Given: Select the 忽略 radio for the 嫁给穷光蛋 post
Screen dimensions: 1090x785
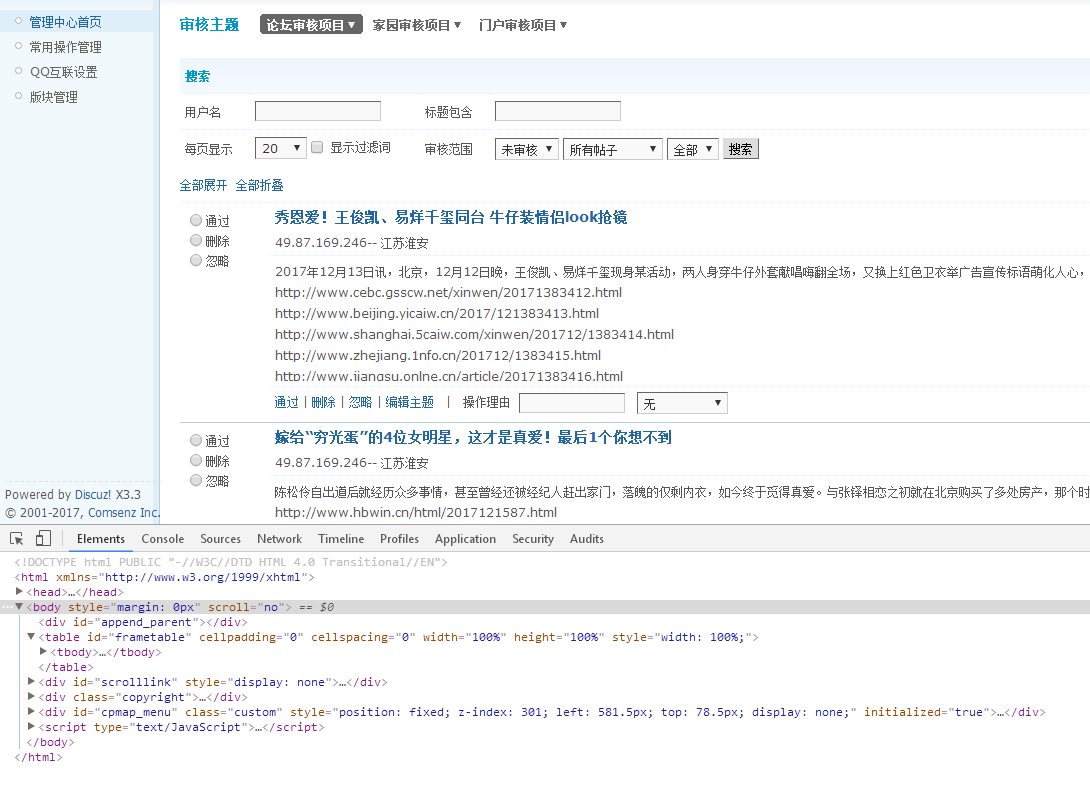Looking at the screenshot, I should (196, 480).
